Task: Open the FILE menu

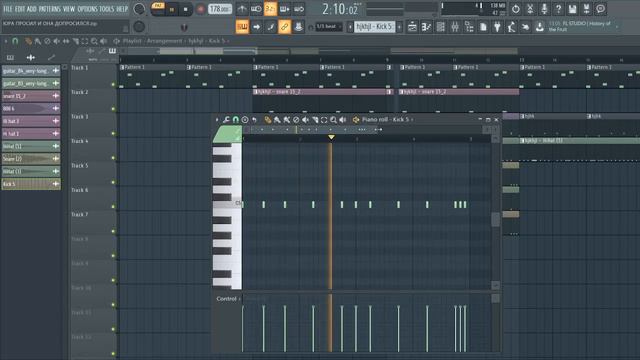Action: [8, 9]
